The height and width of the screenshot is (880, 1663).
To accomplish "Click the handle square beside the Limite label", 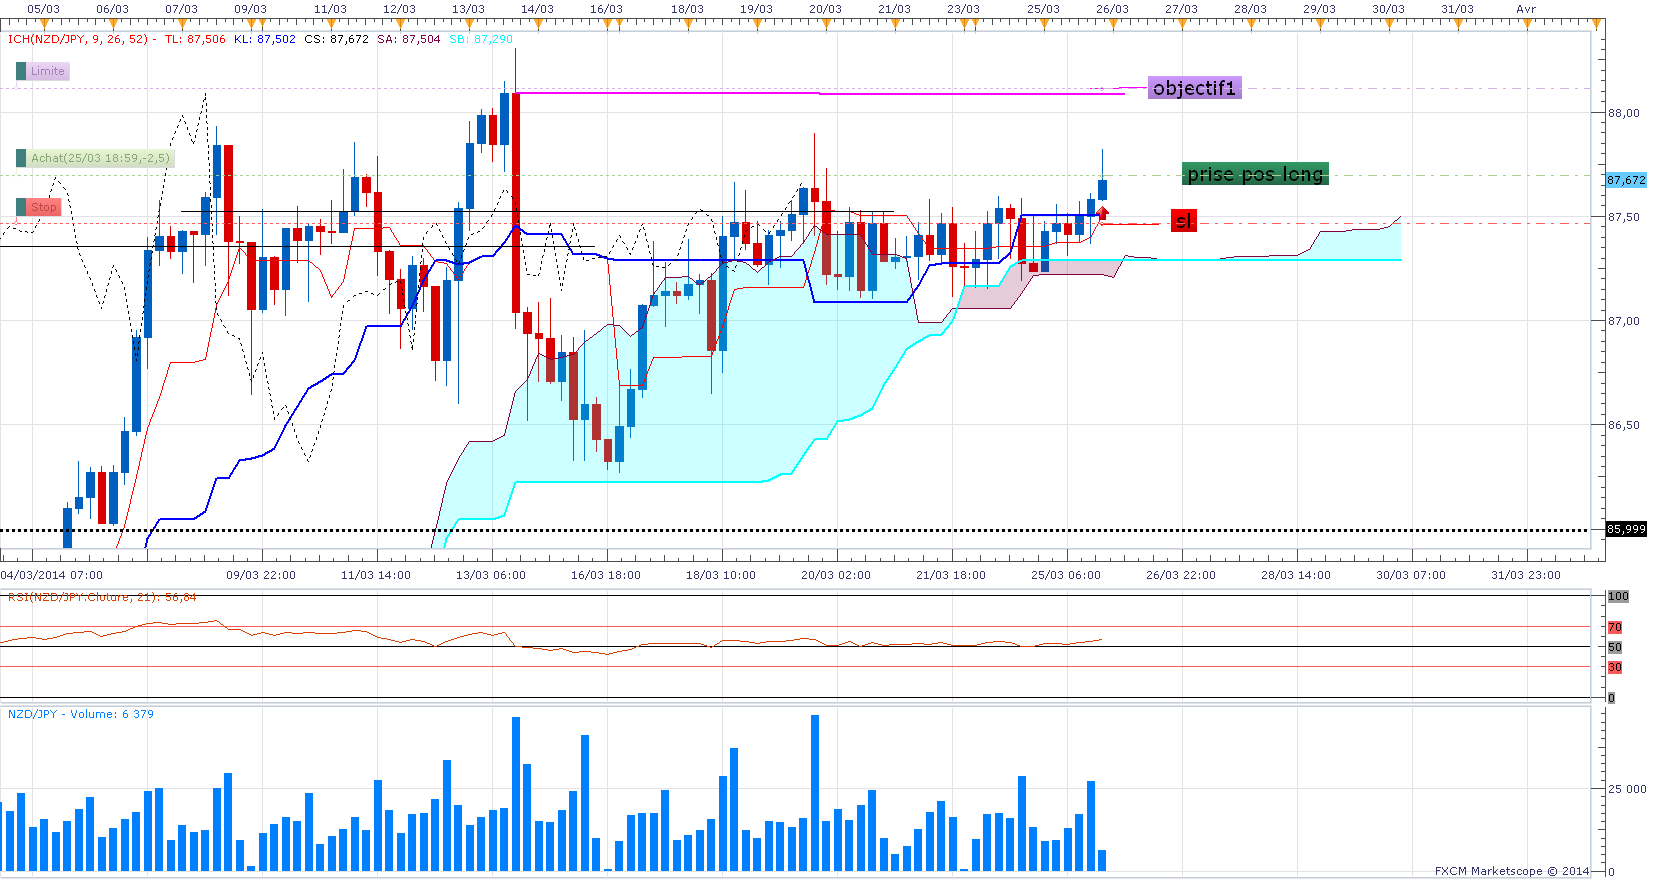I will 21,71.
